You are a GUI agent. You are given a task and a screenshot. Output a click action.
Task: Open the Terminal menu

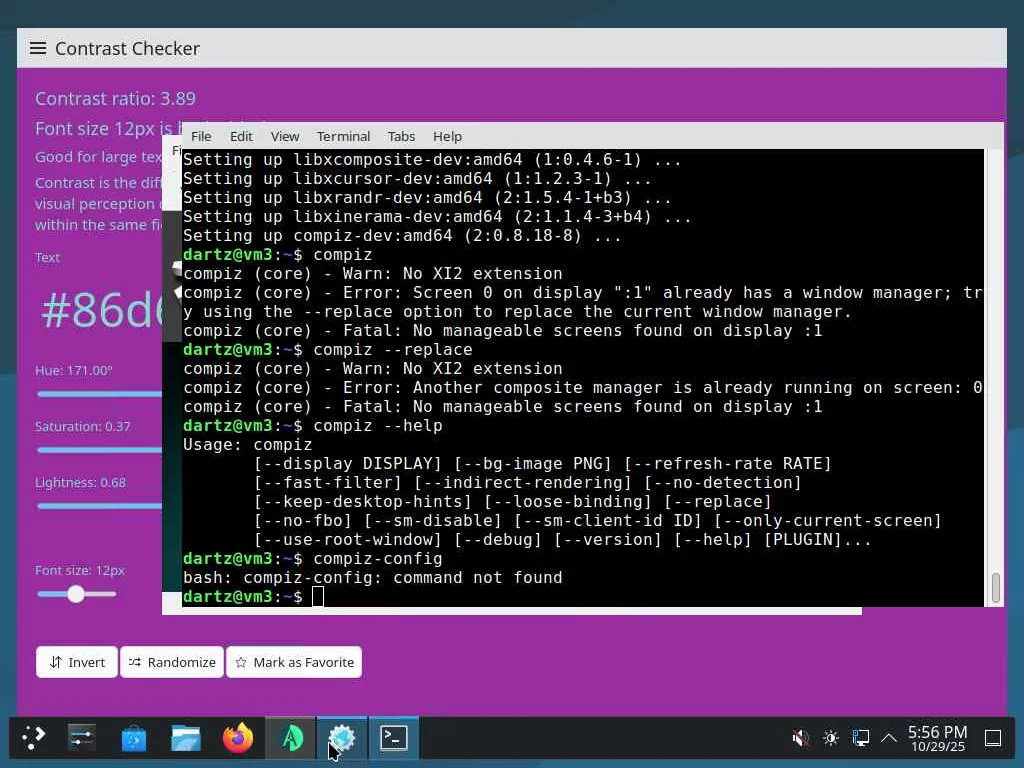click(x=344, y=136)
